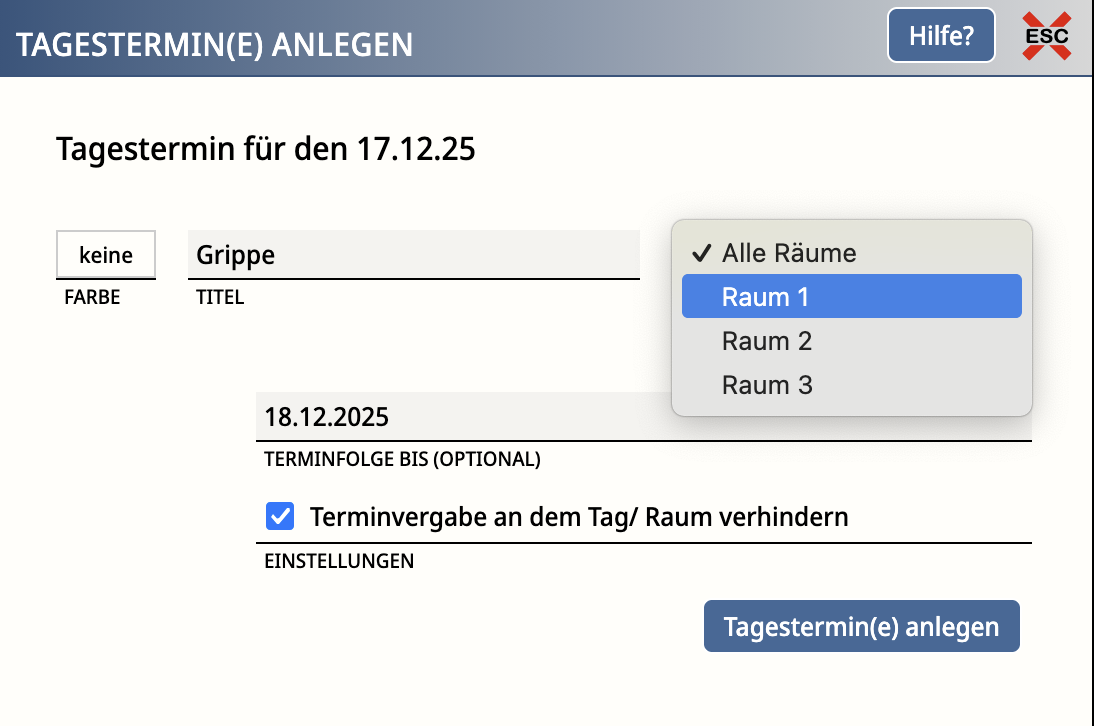Close the dialog with the ESC icon
This screenshot has height=726, width=1094.
(1046, 37)
